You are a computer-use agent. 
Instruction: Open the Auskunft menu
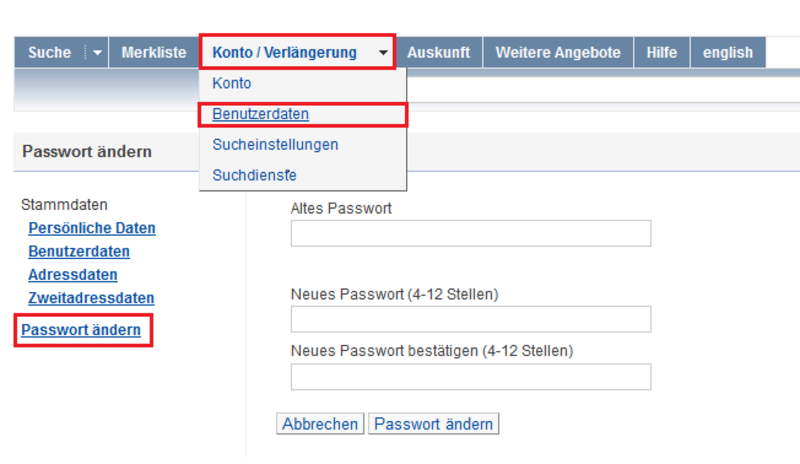pyautogui.click(x=438, y=53)
